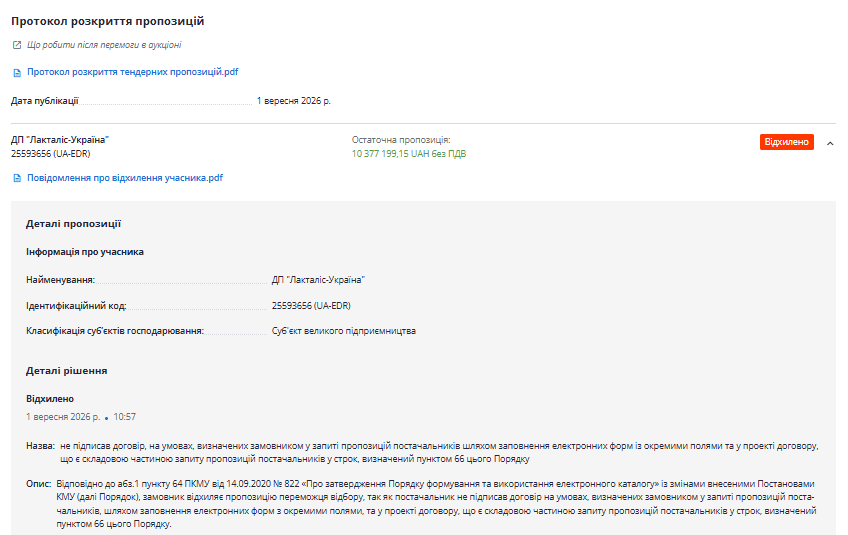Click the document icon beside "Повідомлення про відхилення учасника.pdf"
The height and width of the screenshot is (535, 848).
point(17,178)
